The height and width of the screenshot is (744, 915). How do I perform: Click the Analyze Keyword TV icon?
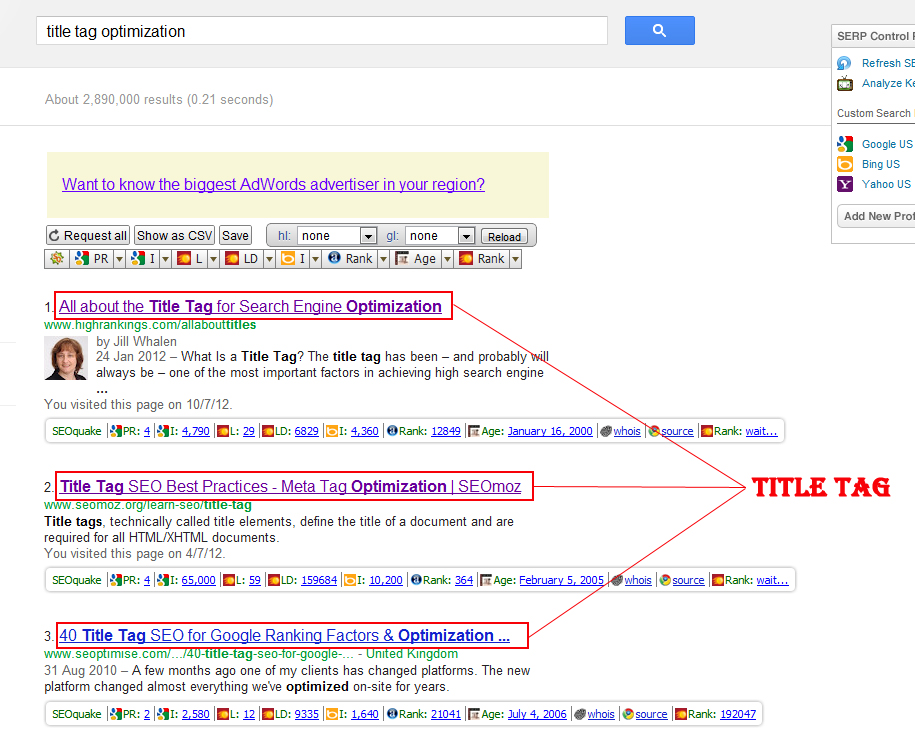(x=845, y=84)
